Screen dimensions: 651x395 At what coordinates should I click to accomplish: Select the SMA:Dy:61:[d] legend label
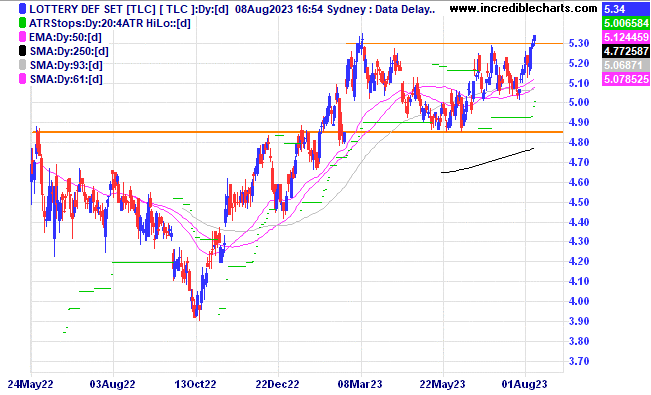point(66,79)
